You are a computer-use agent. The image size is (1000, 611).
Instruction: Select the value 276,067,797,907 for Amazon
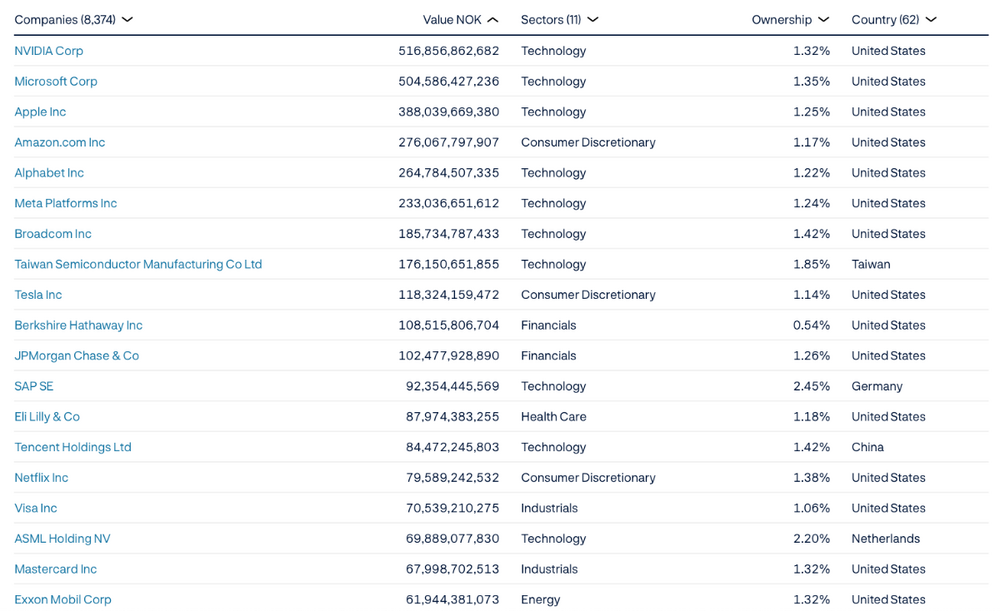pyautogui.click(x=448, y=142)
